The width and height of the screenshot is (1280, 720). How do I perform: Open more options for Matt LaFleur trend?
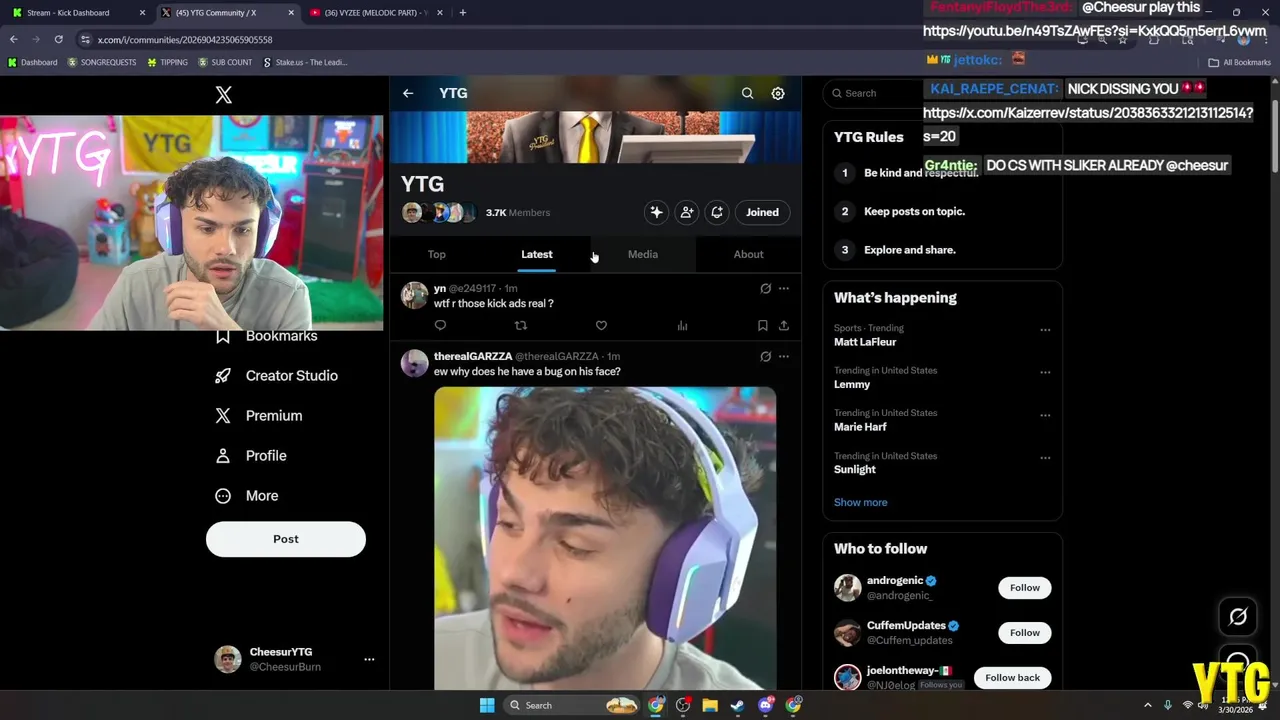(1045, 330)
